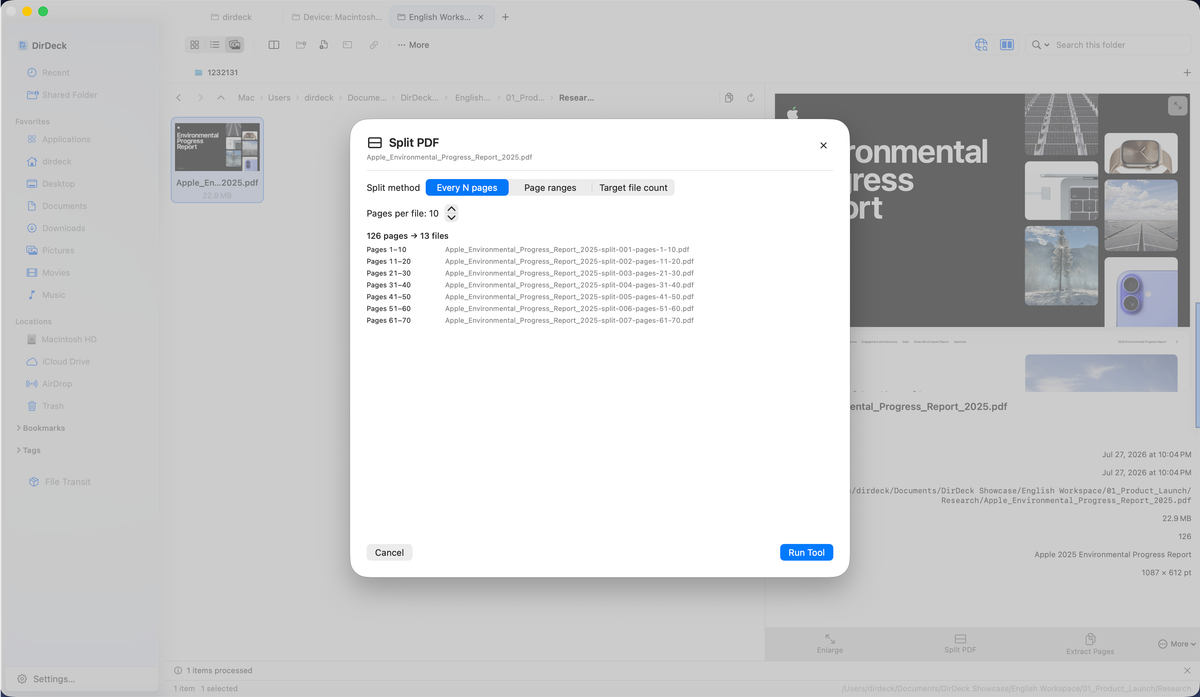The height and width of the screenshot is (697, 1200).
Task: Toggle split pane layout icon
Action: (273, 45)
